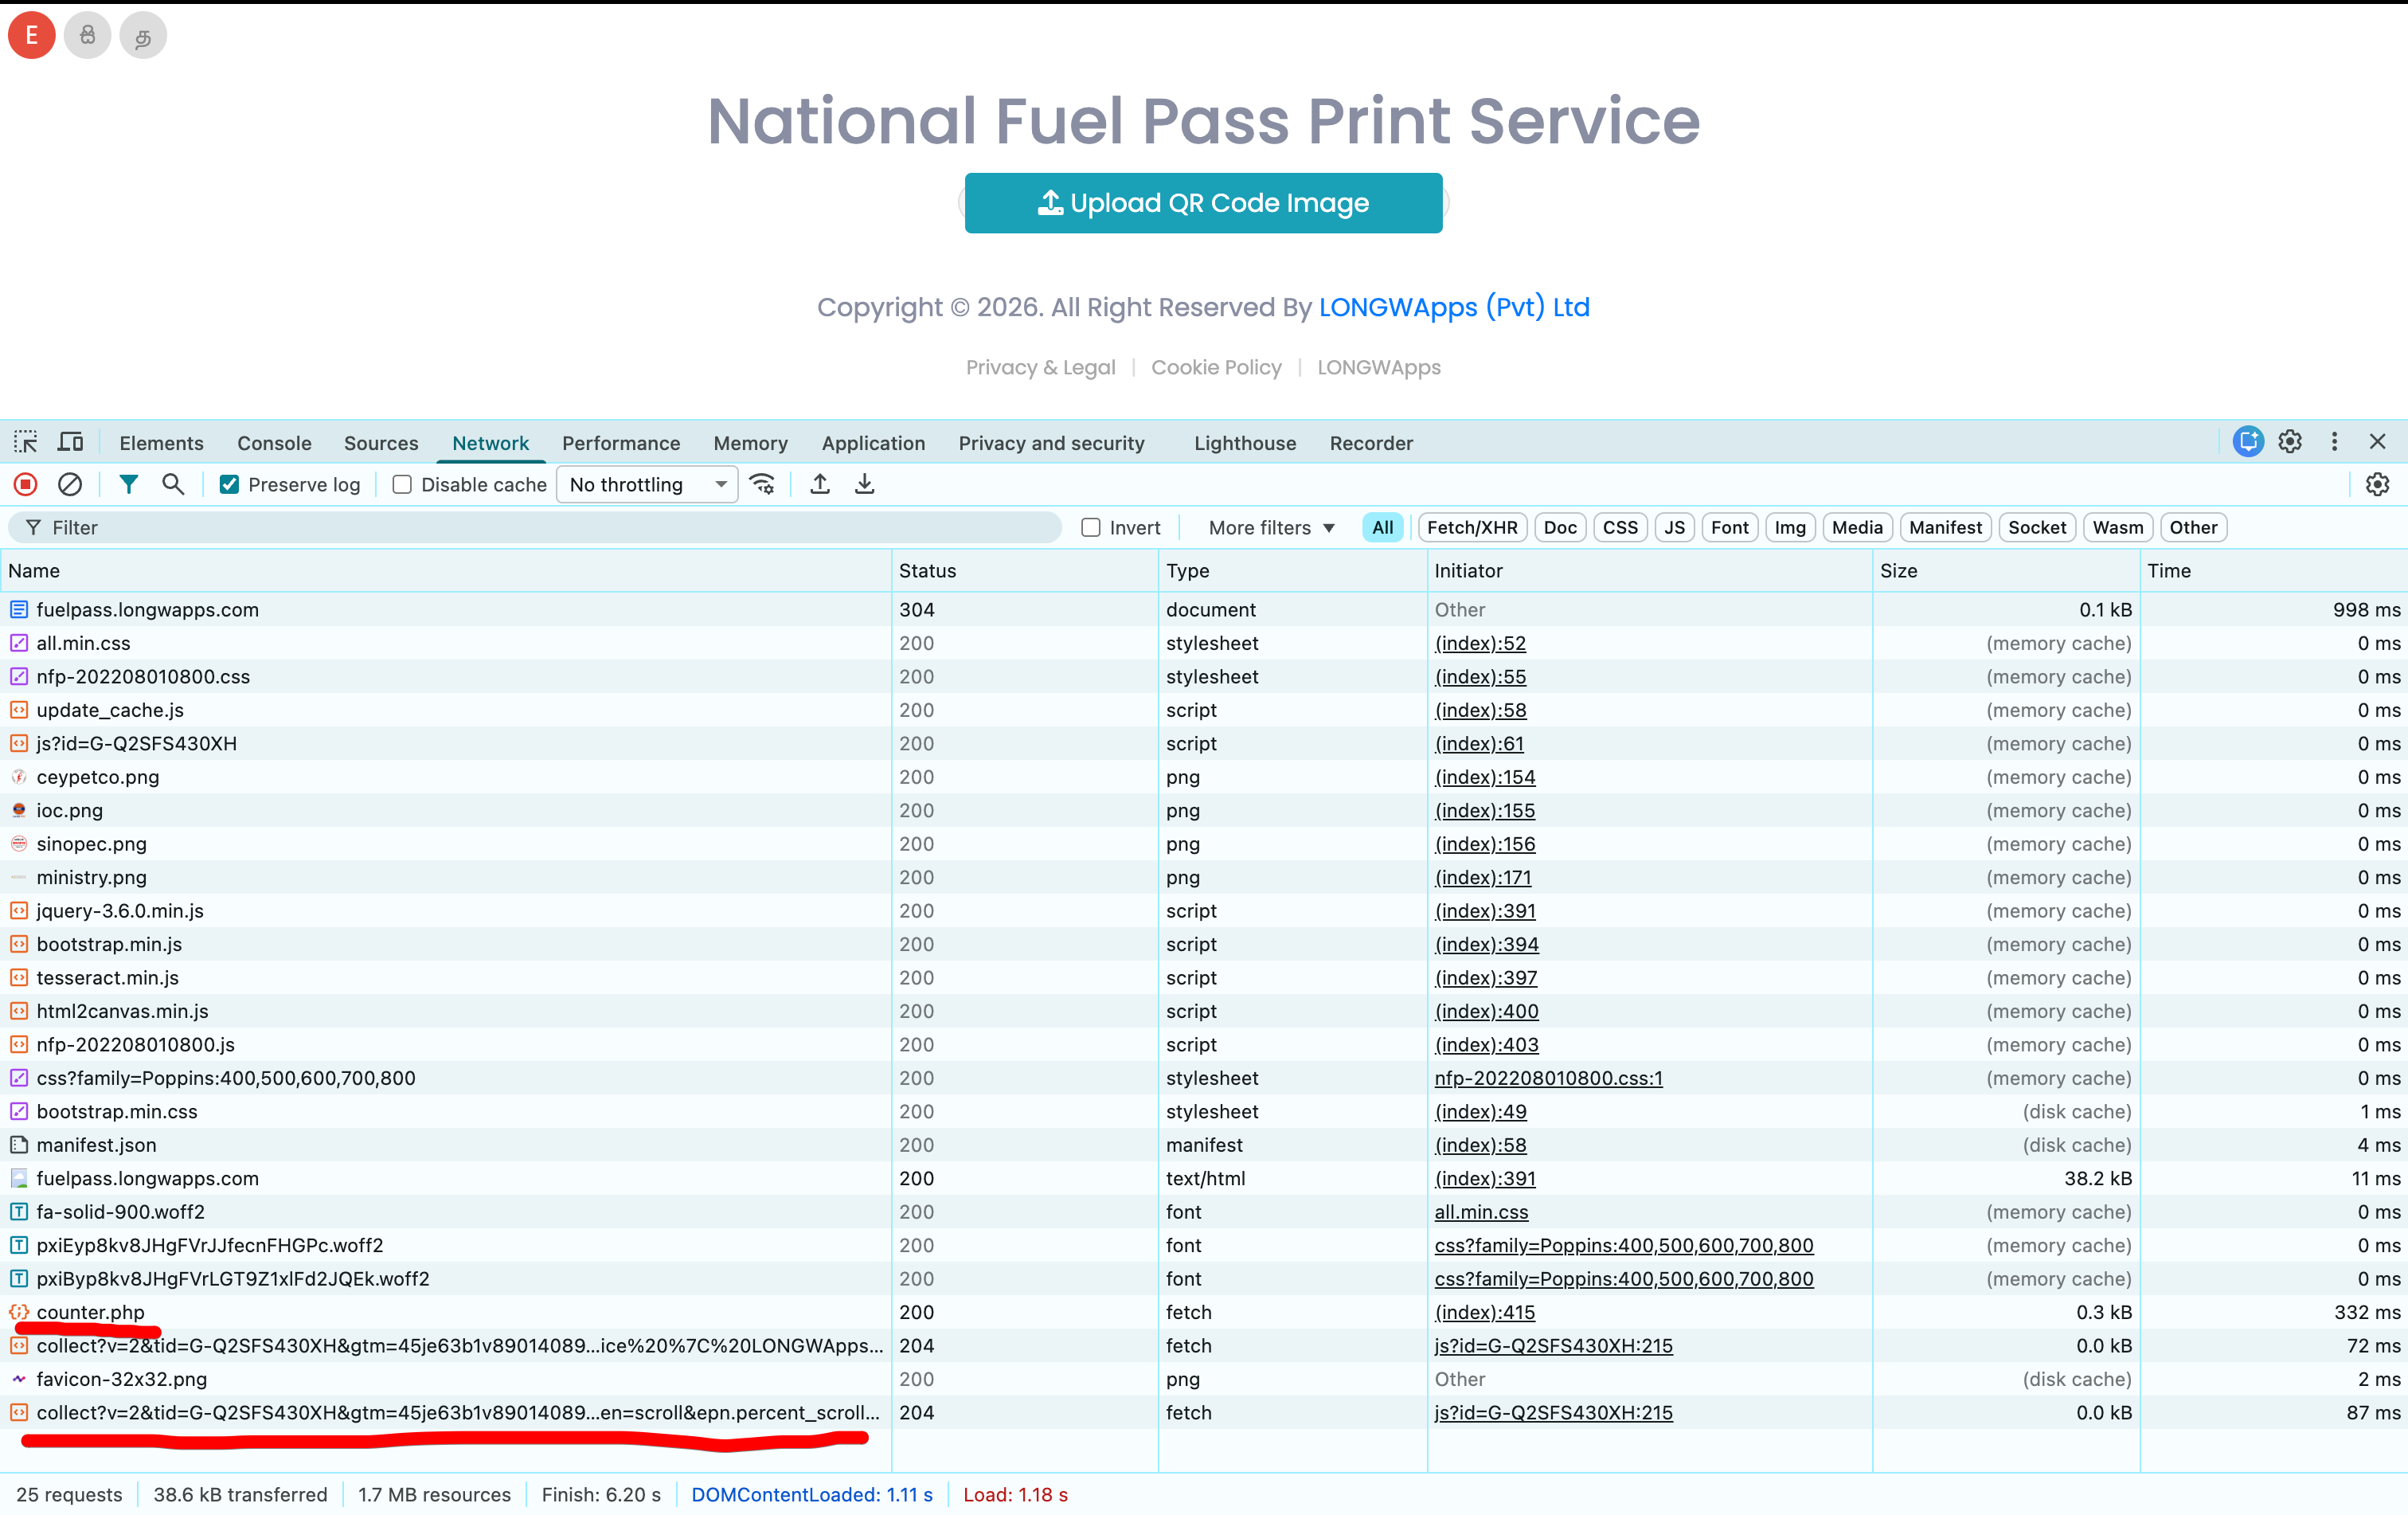The image size is (2408, 1515).
Task: Open the Sources tab
Action: (x=381, y=443)
